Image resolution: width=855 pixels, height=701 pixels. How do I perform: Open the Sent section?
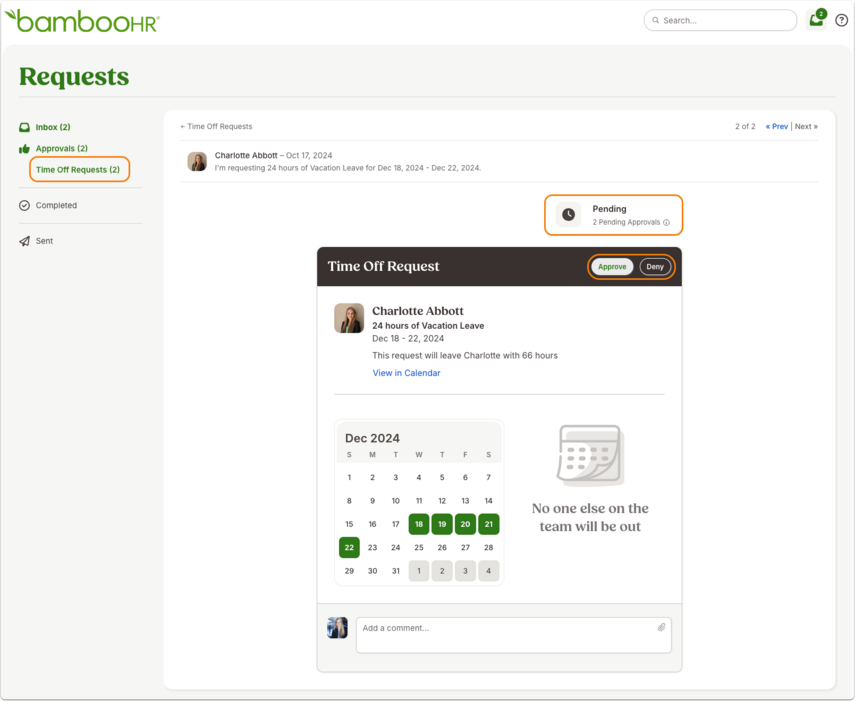click(x=44, y=241)
